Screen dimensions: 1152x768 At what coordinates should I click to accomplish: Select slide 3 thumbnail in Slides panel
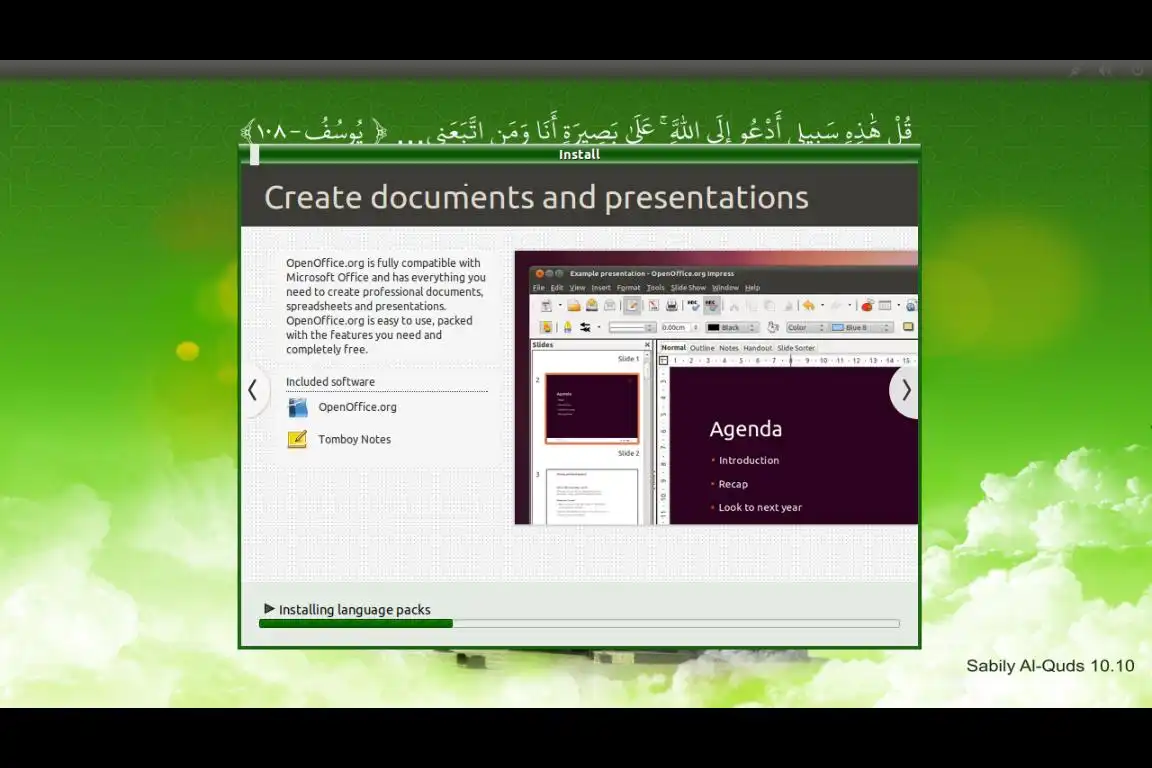(x=592, y=497)
